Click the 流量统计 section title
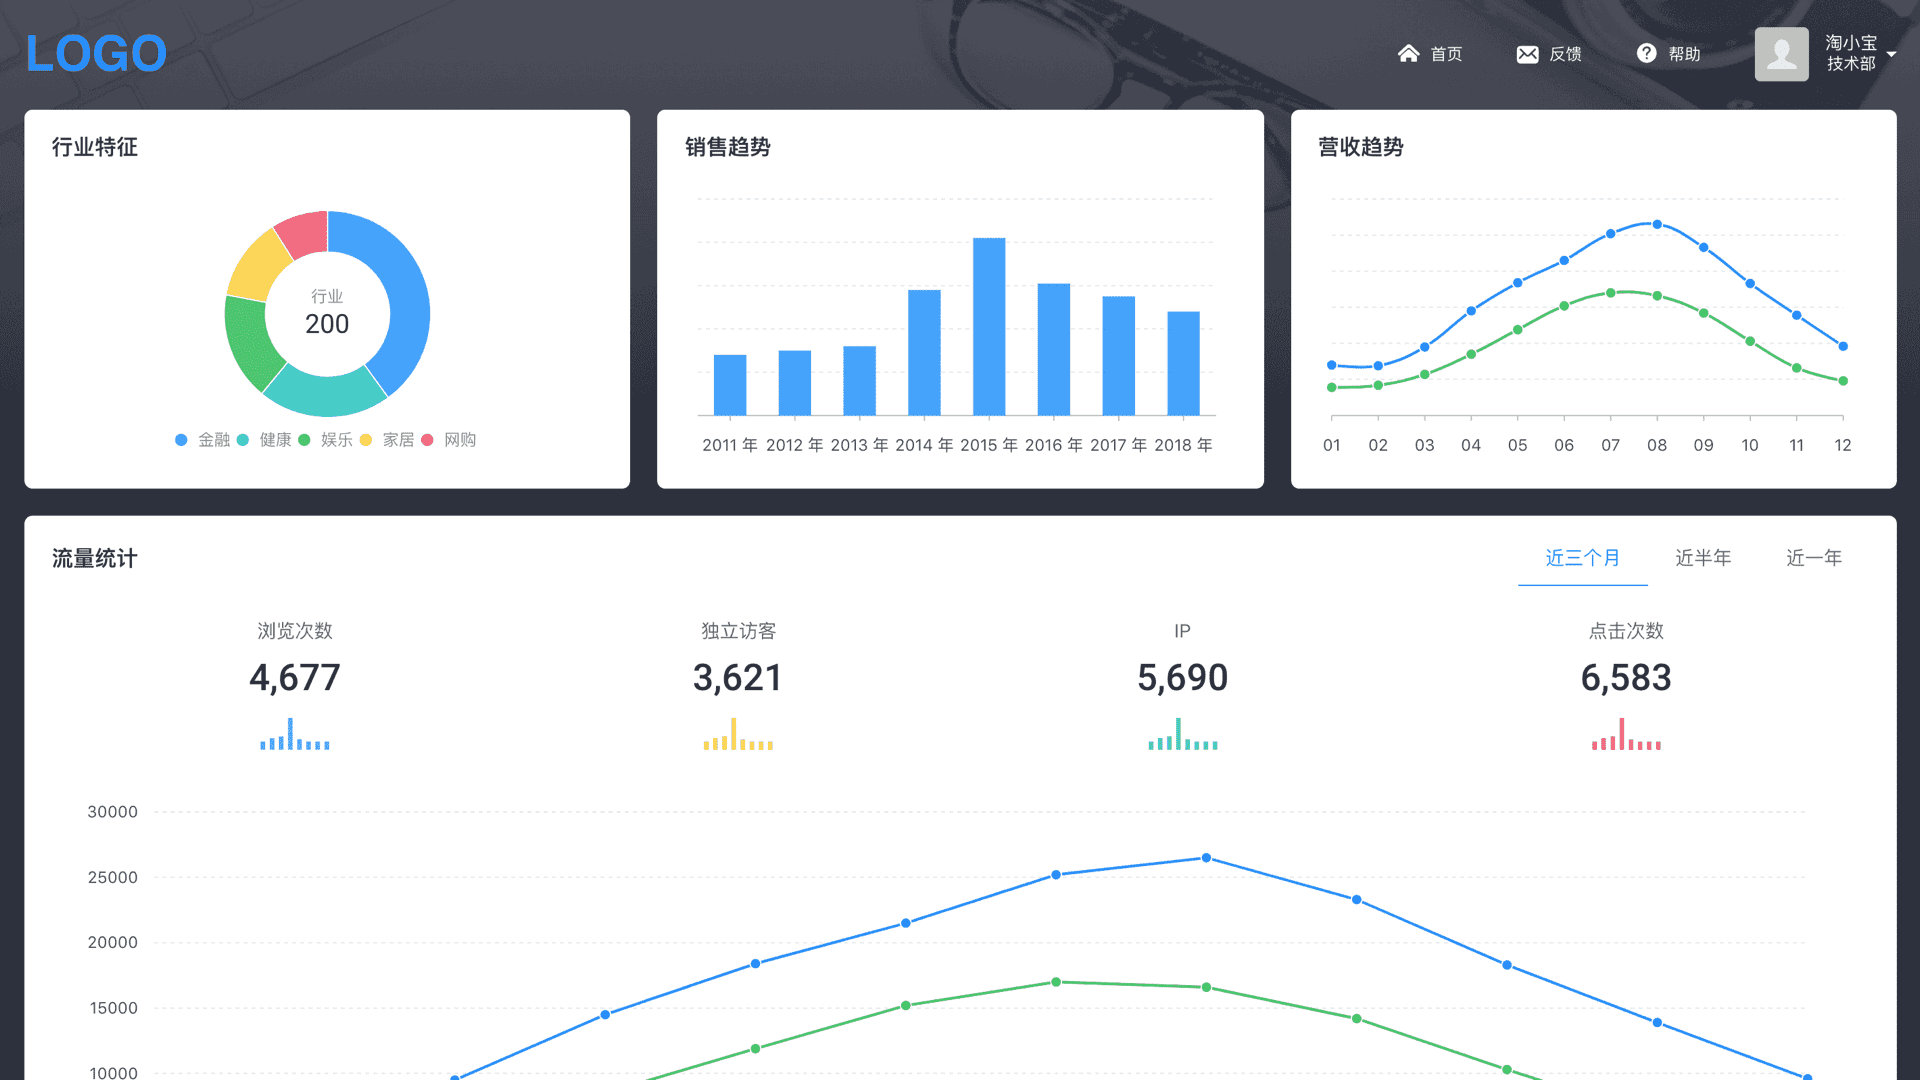The width and height of the screenshot is (1920, 1080). [x=95, y=559]
